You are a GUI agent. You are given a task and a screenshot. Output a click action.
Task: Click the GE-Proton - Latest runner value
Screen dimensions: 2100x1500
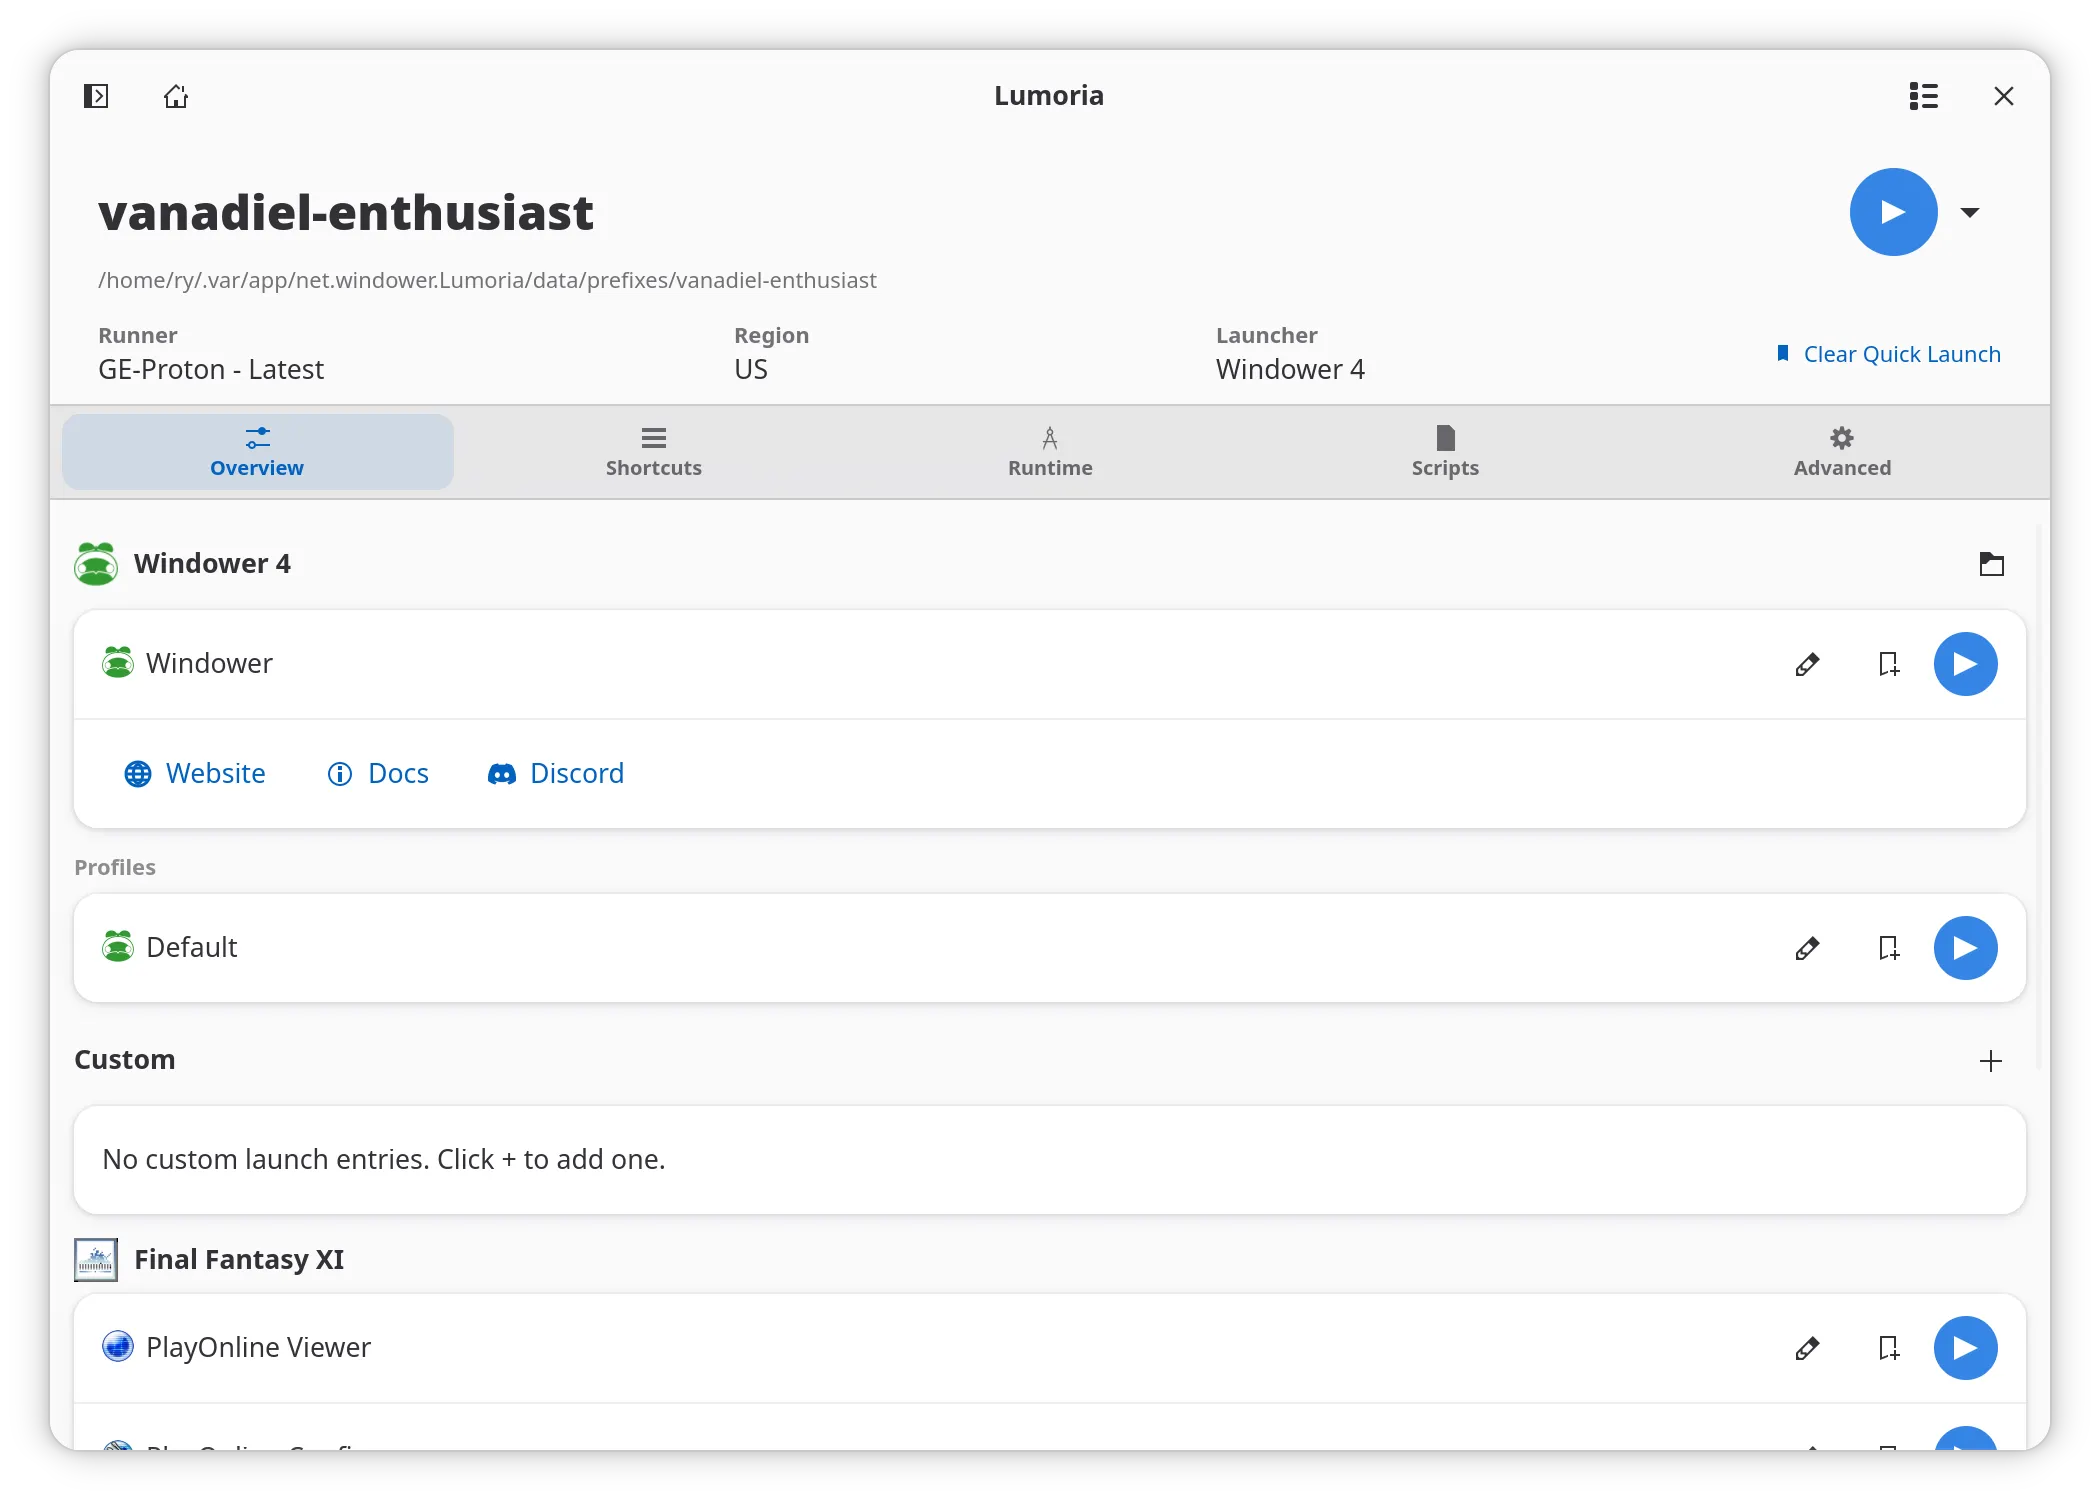point(211,370)
